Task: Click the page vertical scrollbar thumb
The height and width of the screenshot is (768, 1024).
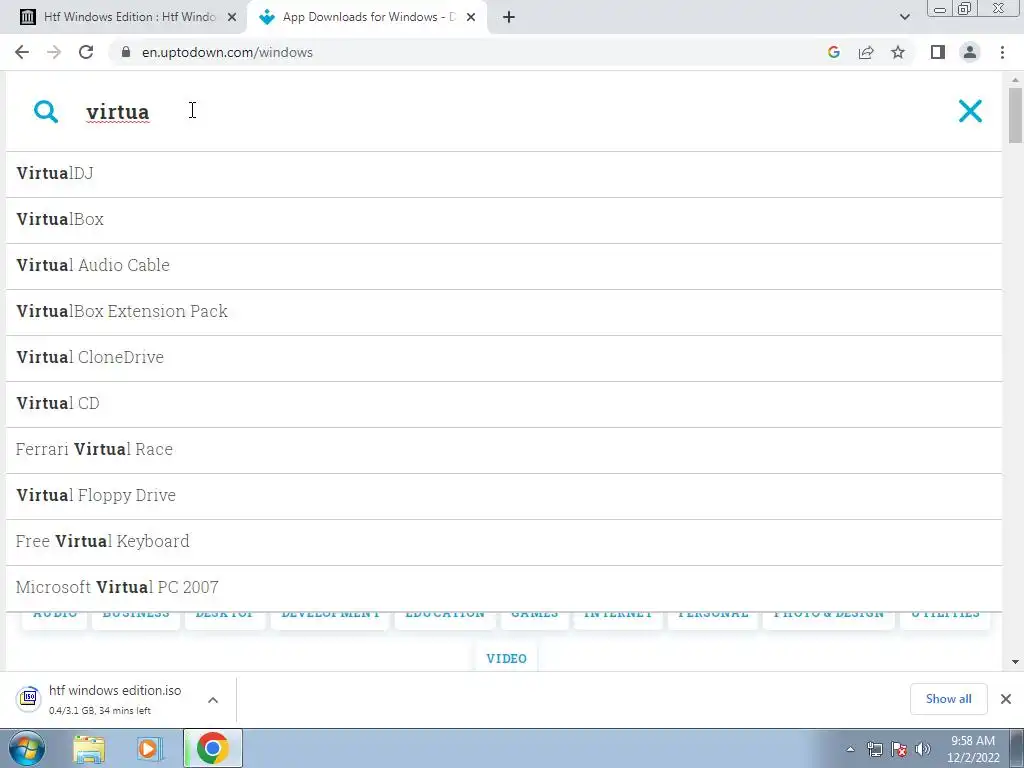Action: coord(1015,115)
